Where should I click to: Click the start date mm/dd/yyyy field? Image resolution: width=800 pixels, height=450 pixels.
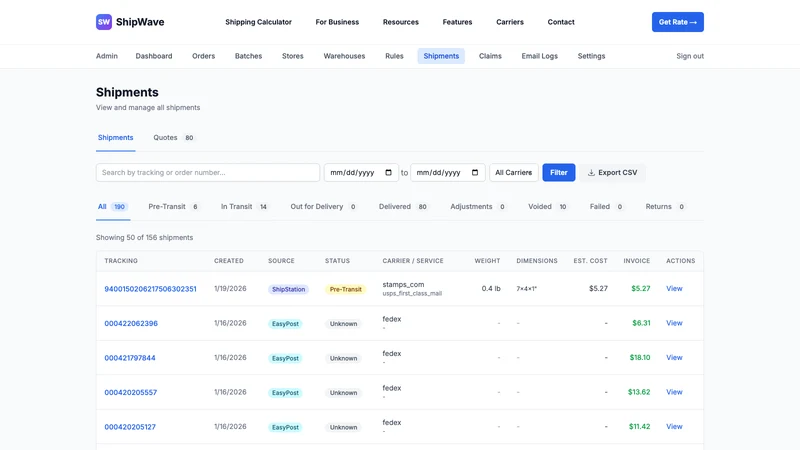coord(361,172)
